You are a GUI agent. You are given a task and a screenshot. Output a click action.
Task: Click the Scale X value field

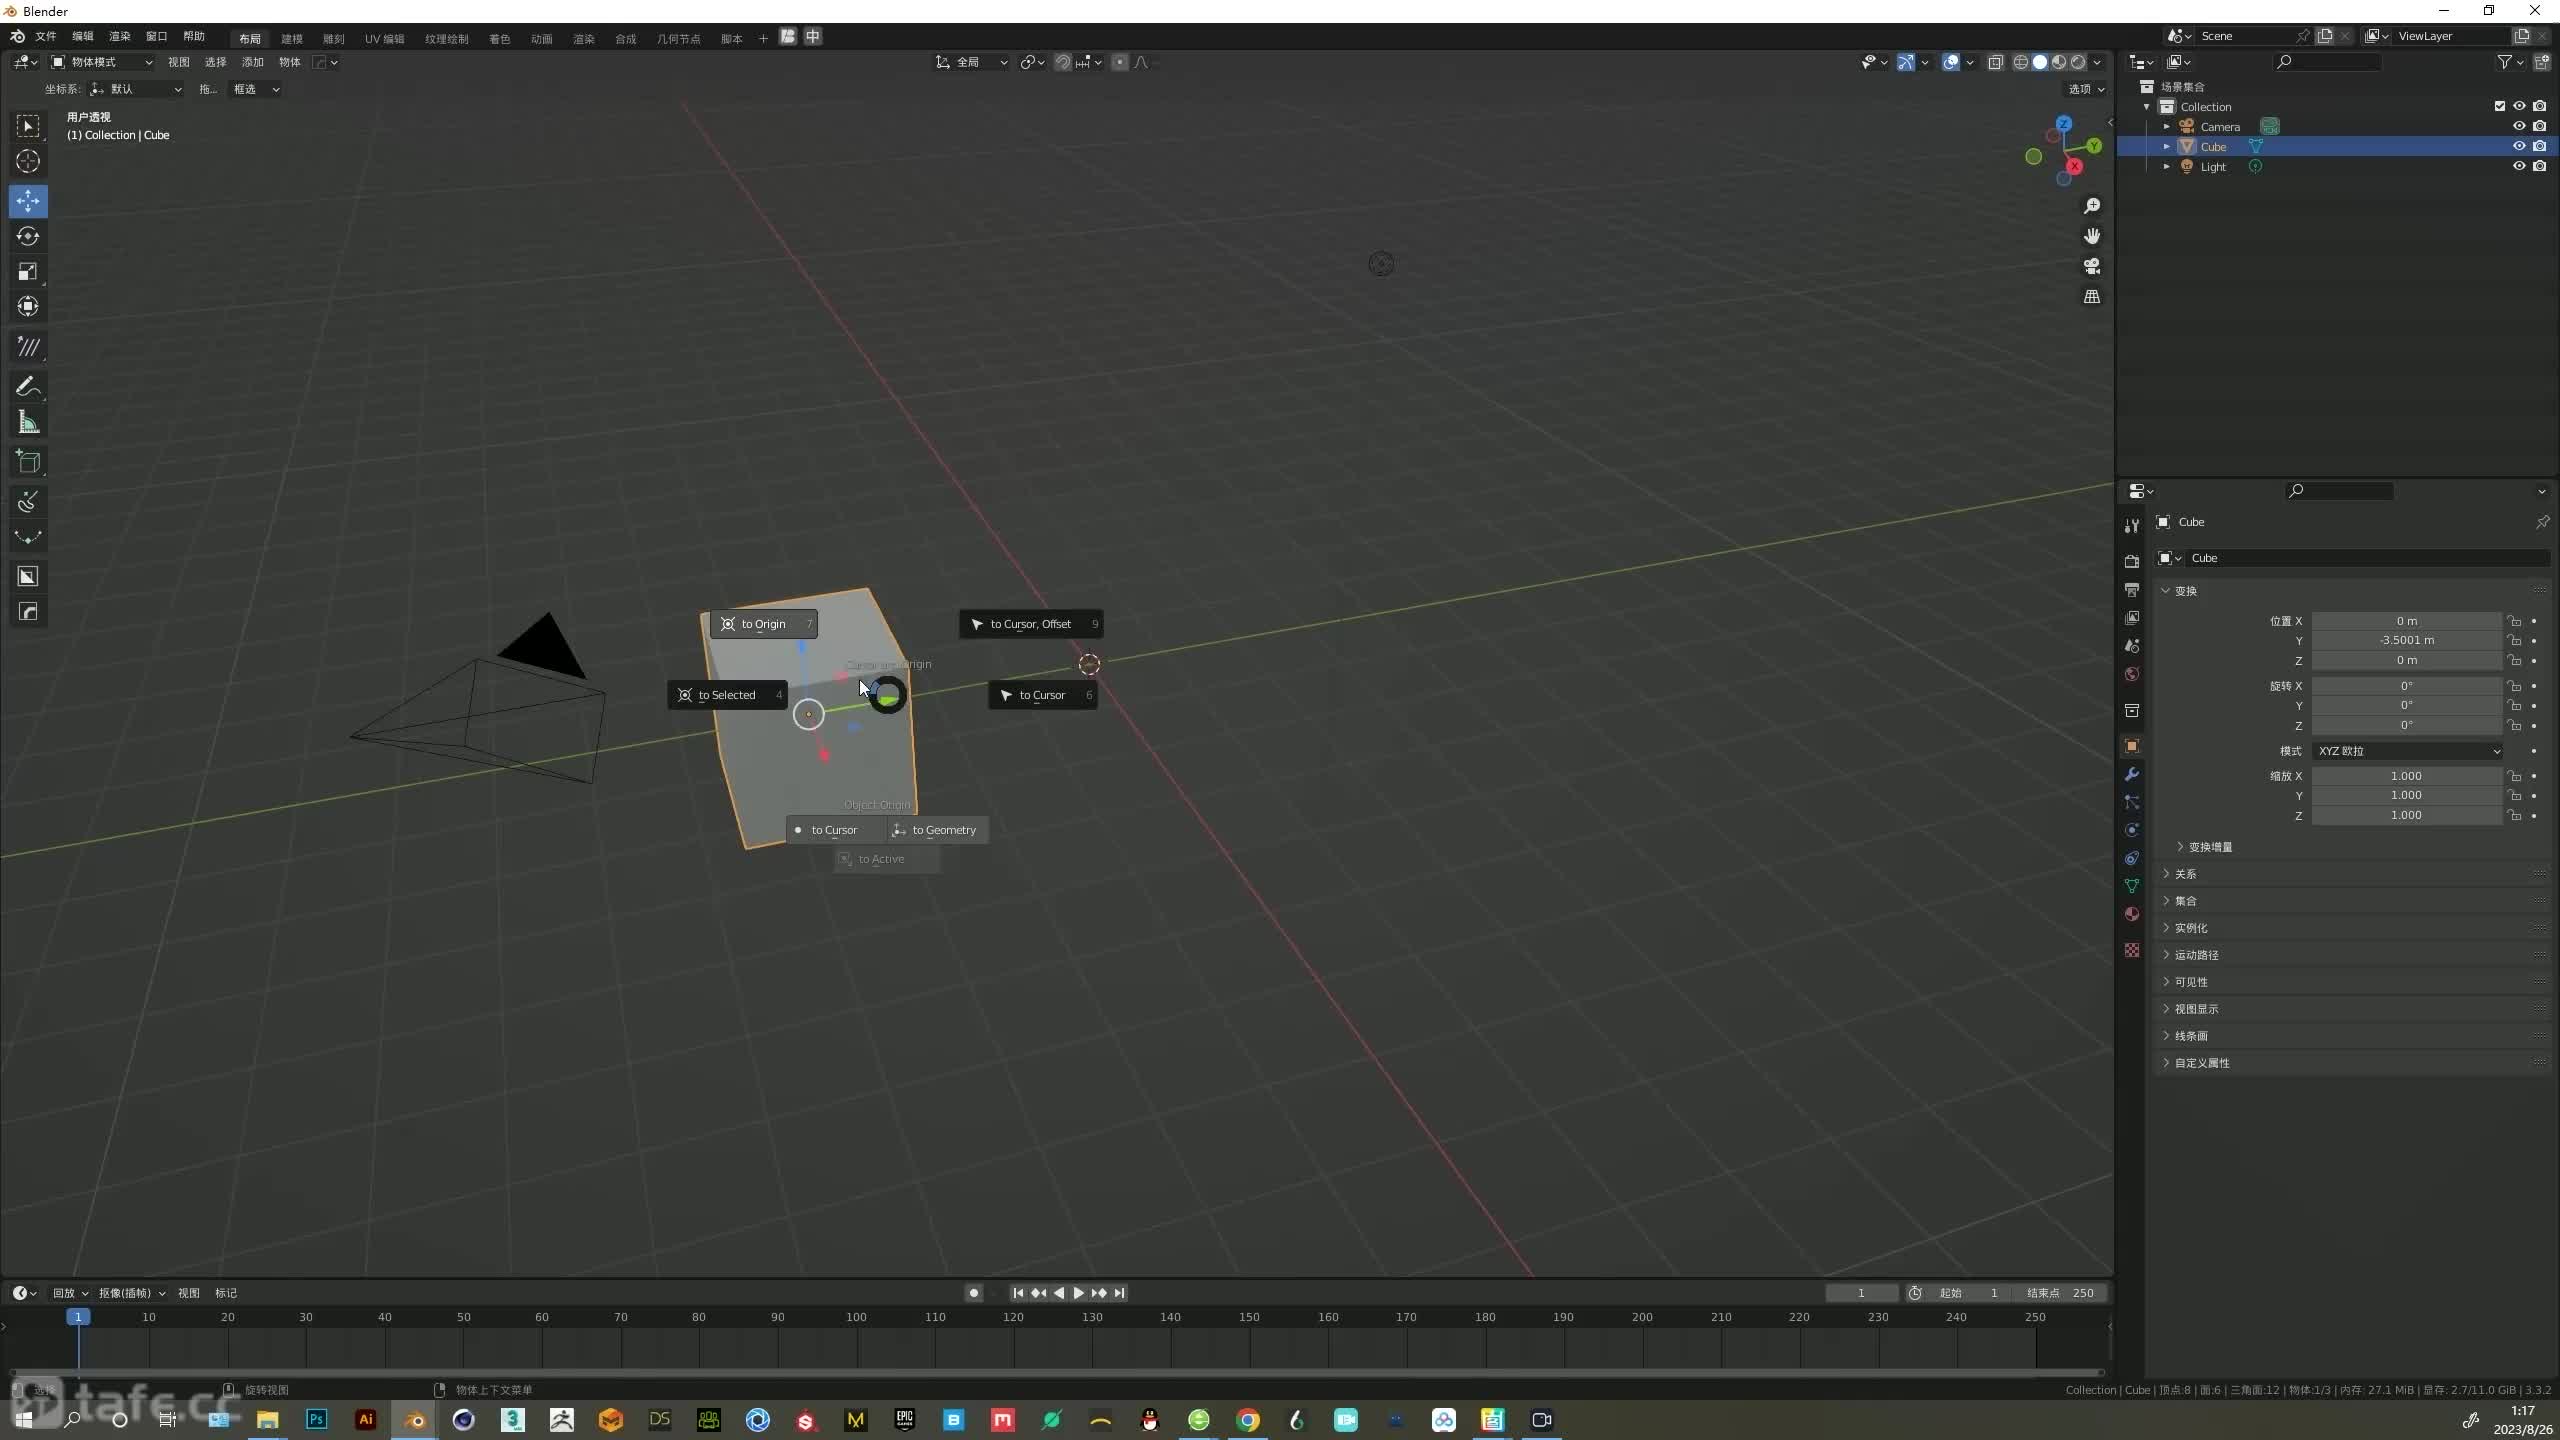(x=2407, y=776)
